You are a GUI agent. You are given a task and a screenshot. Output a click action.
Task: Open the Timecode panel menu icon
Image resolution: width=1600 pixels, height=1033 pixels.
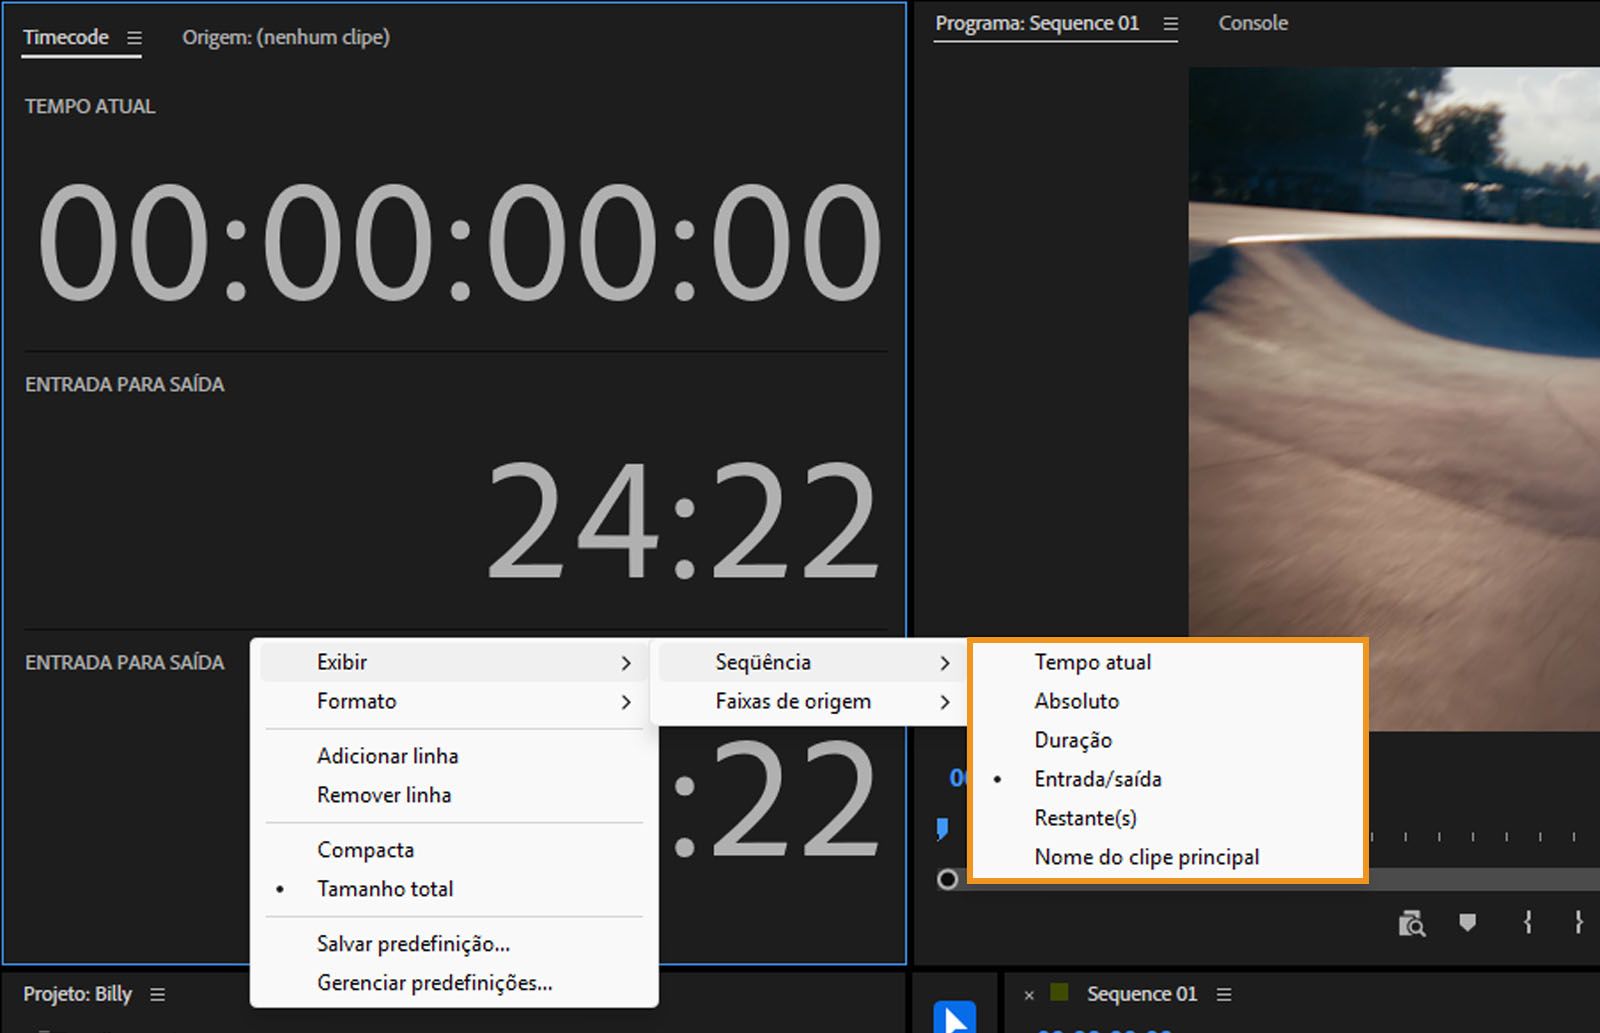(136, 37)
